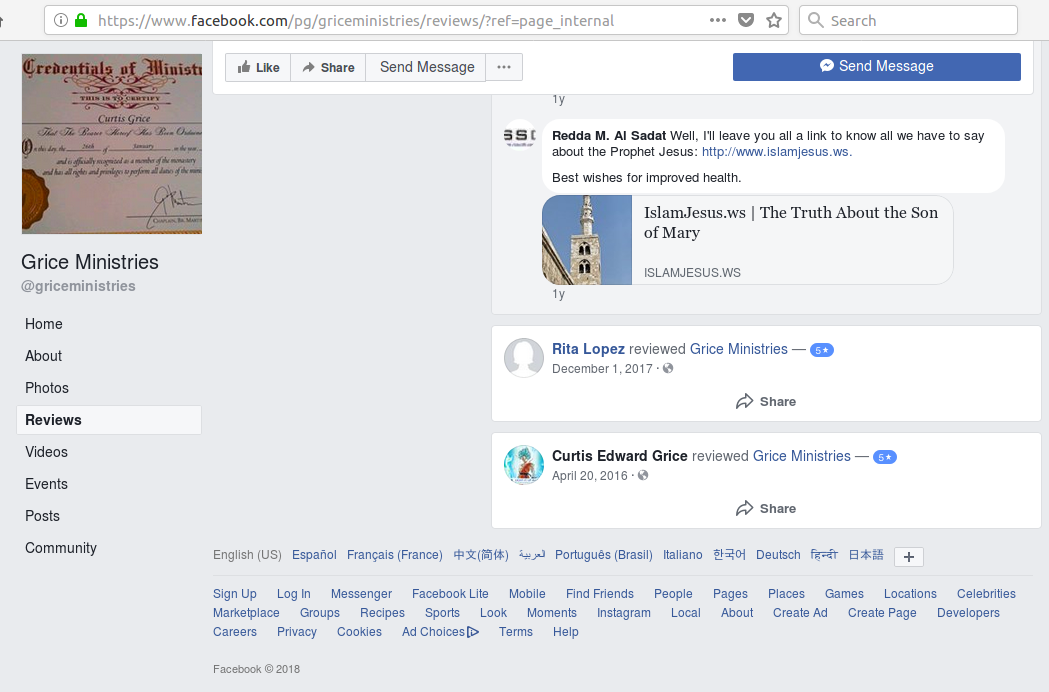This screenshot has width=1049, height=692.
Task: Click the Log In footer link
Action: click(294, 594)
